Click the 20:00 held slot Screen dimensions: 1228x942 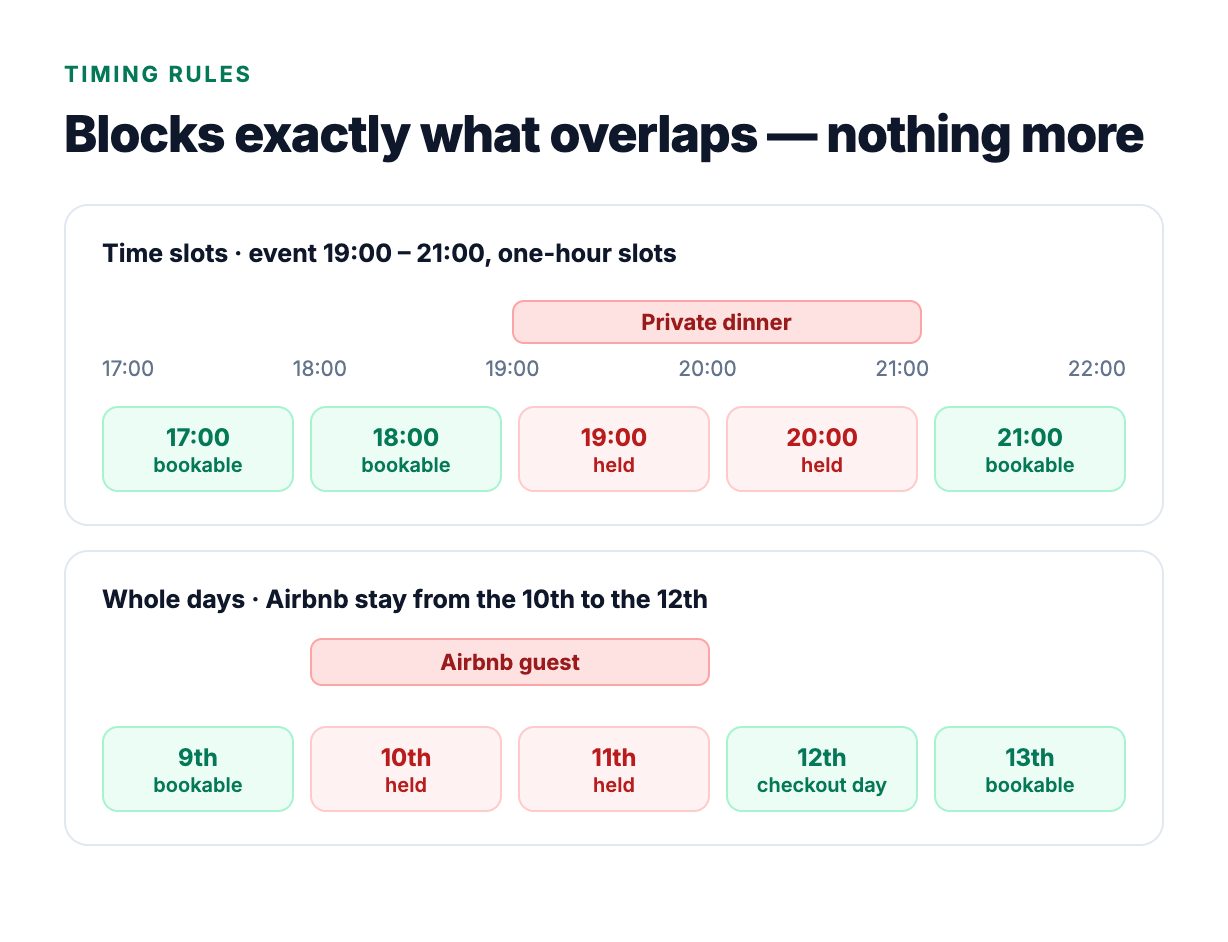point(822,449)
